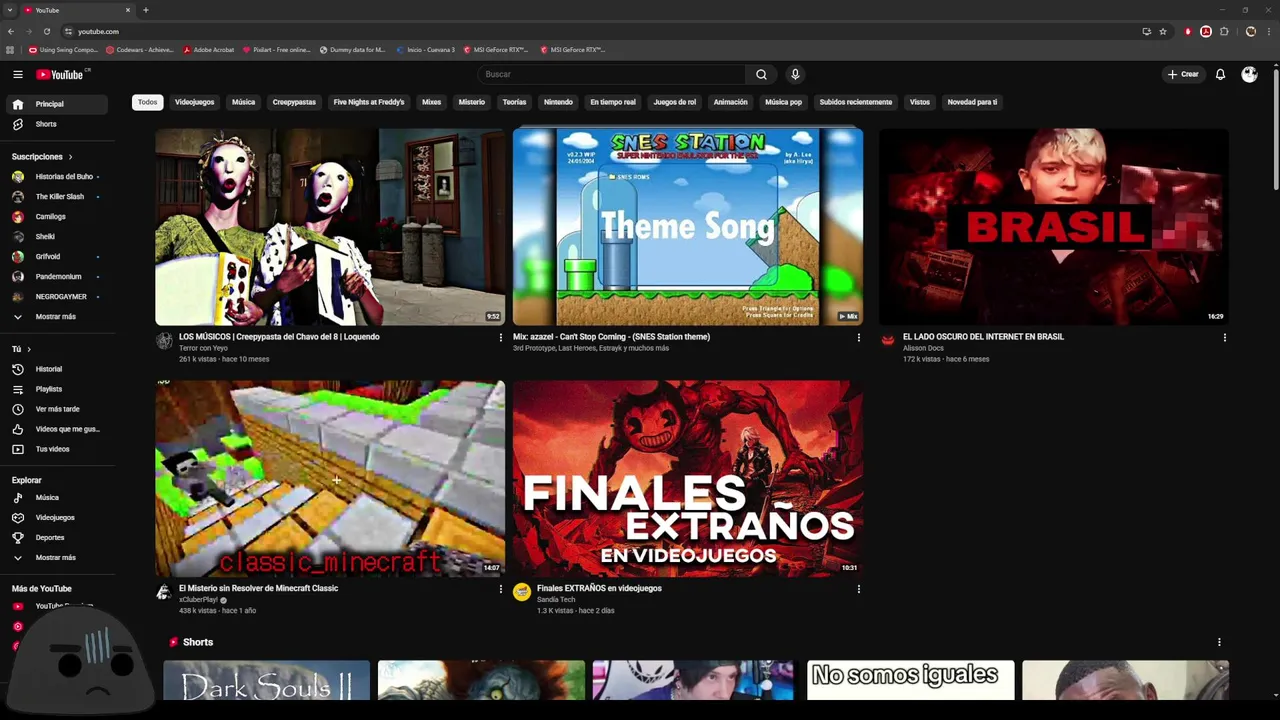
Task: Play BRASIL dark internet thumbnail
Action: (1054, 227)
